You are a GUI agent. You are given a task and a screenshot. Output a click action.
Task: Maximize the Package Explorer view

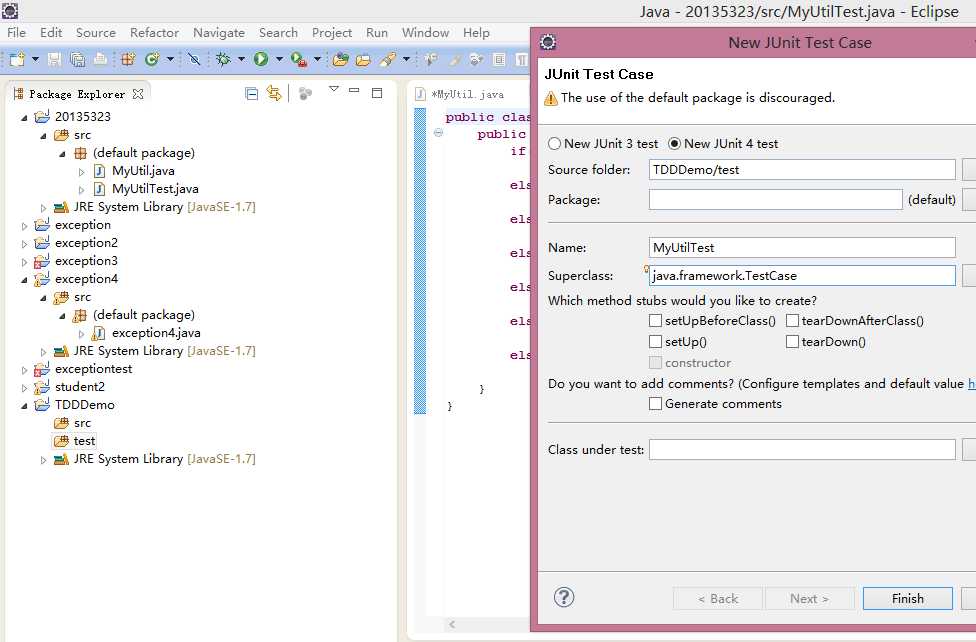tap(377, 93)
